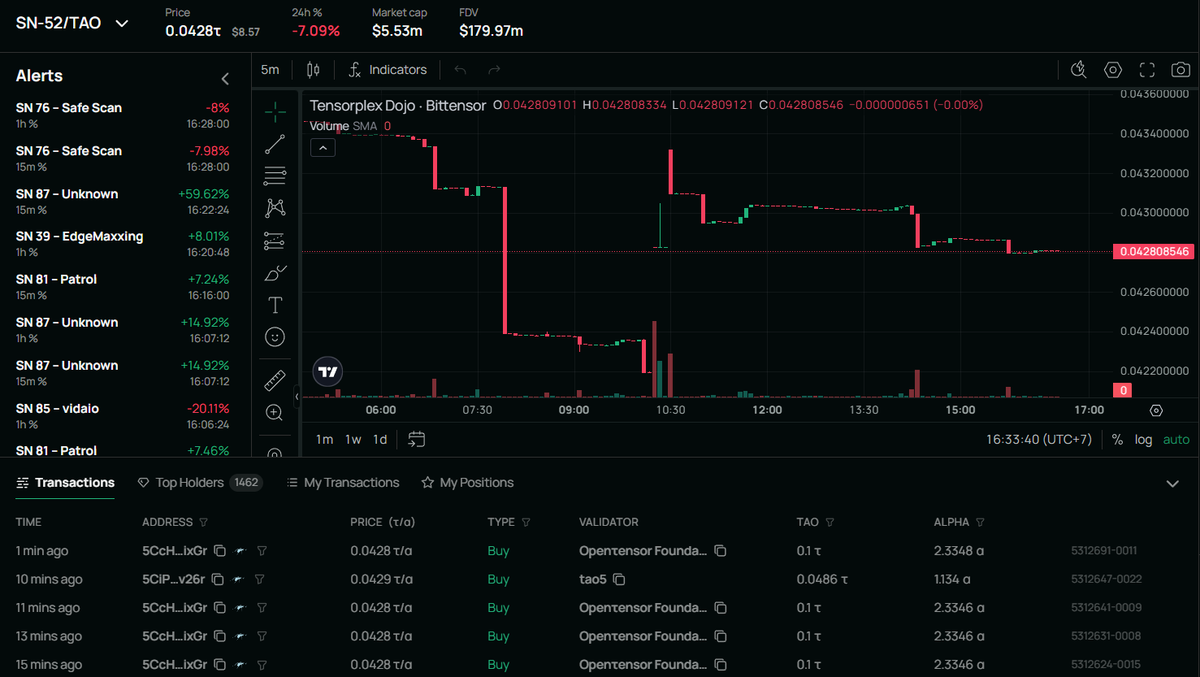Viewport: 1200px width, 677px height.
Task: Select the trend line drawing tool
Action: point(275,144)
